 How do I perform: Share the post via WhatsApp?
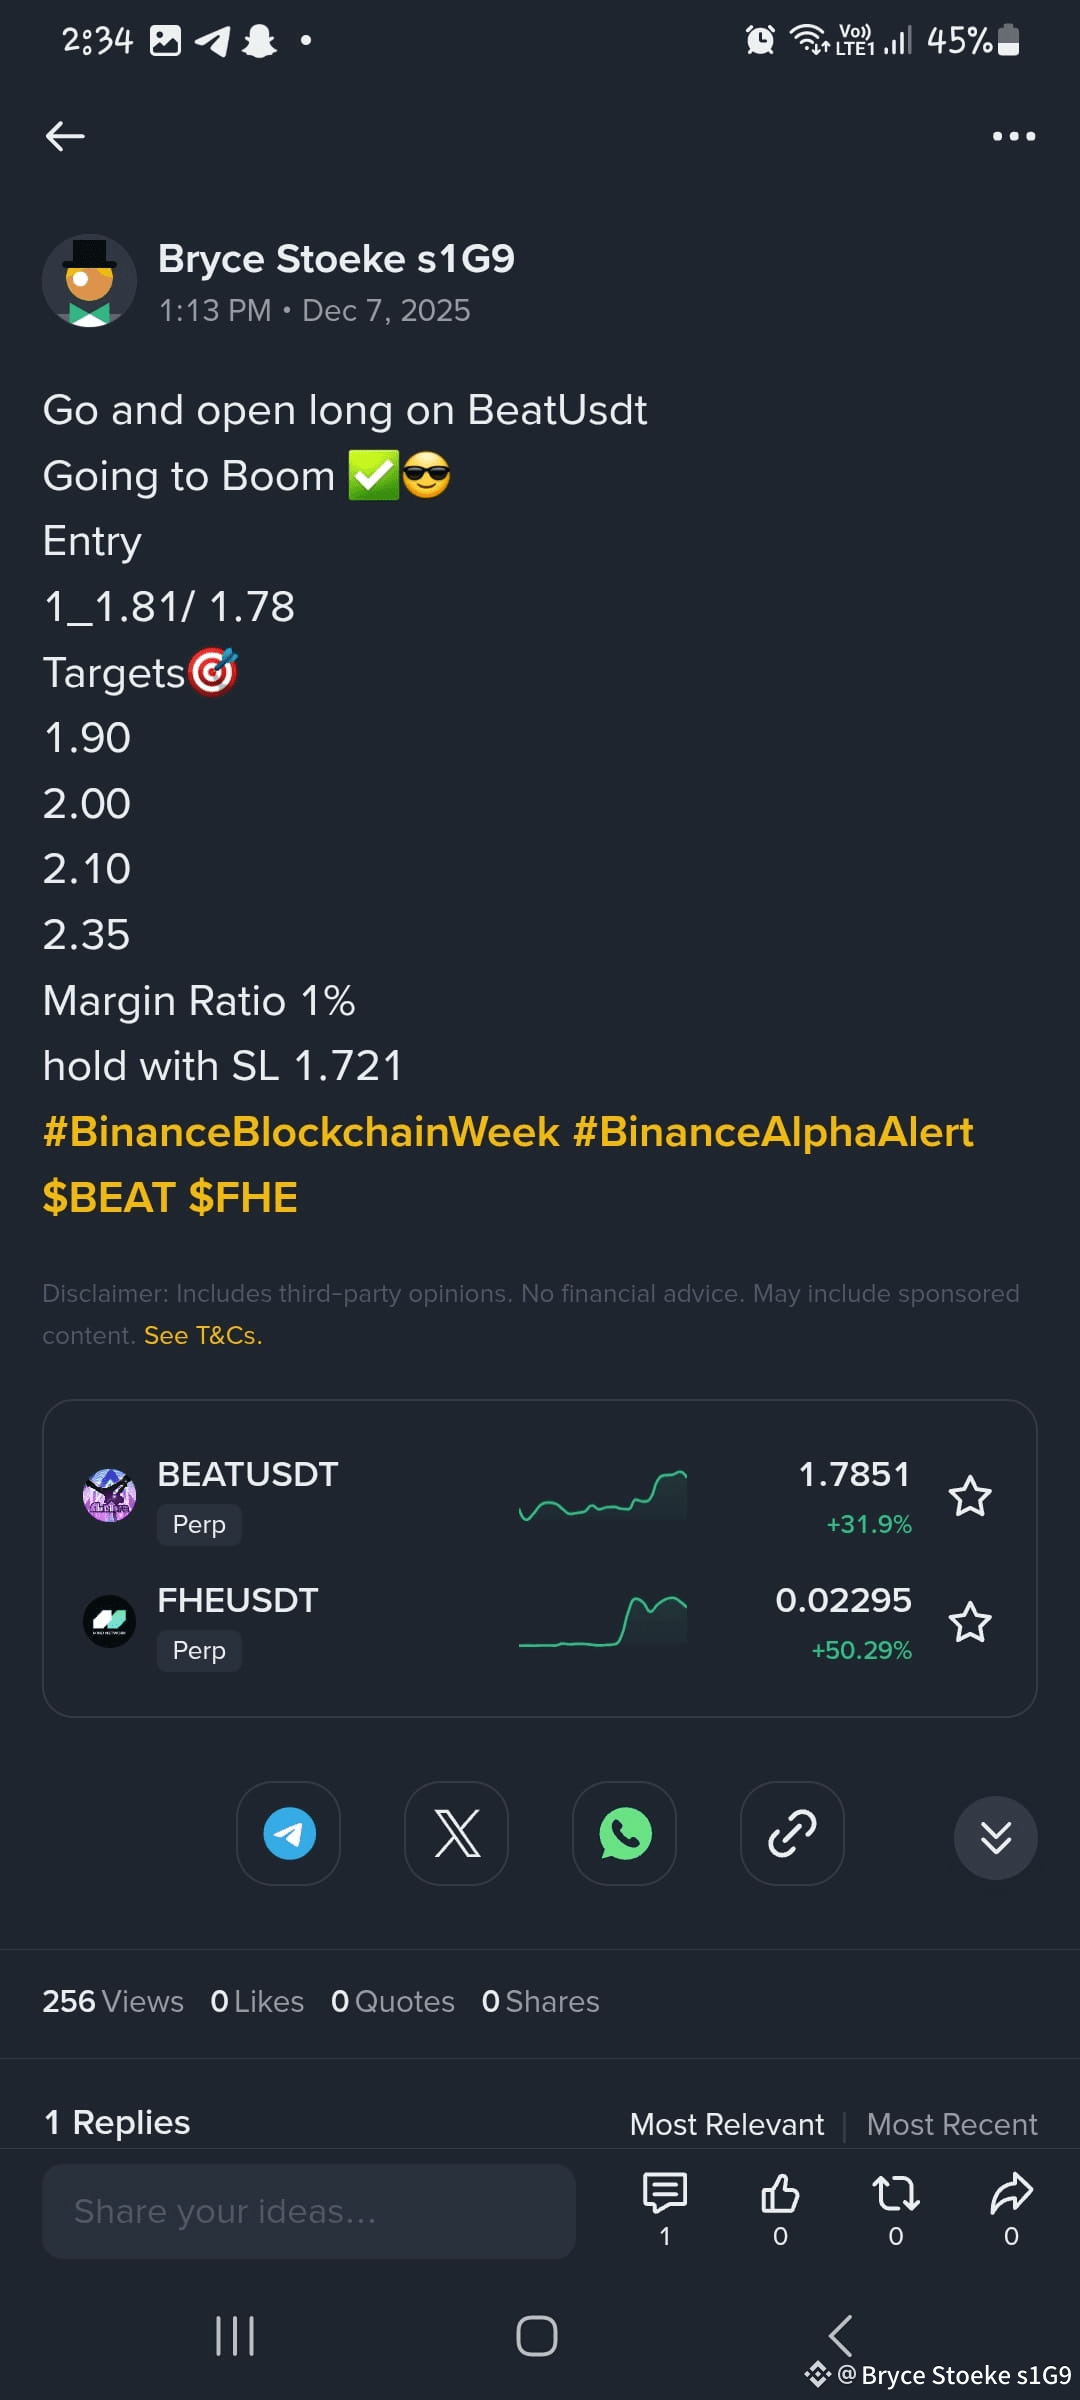pyautogui.click(x=625, y=1833)
